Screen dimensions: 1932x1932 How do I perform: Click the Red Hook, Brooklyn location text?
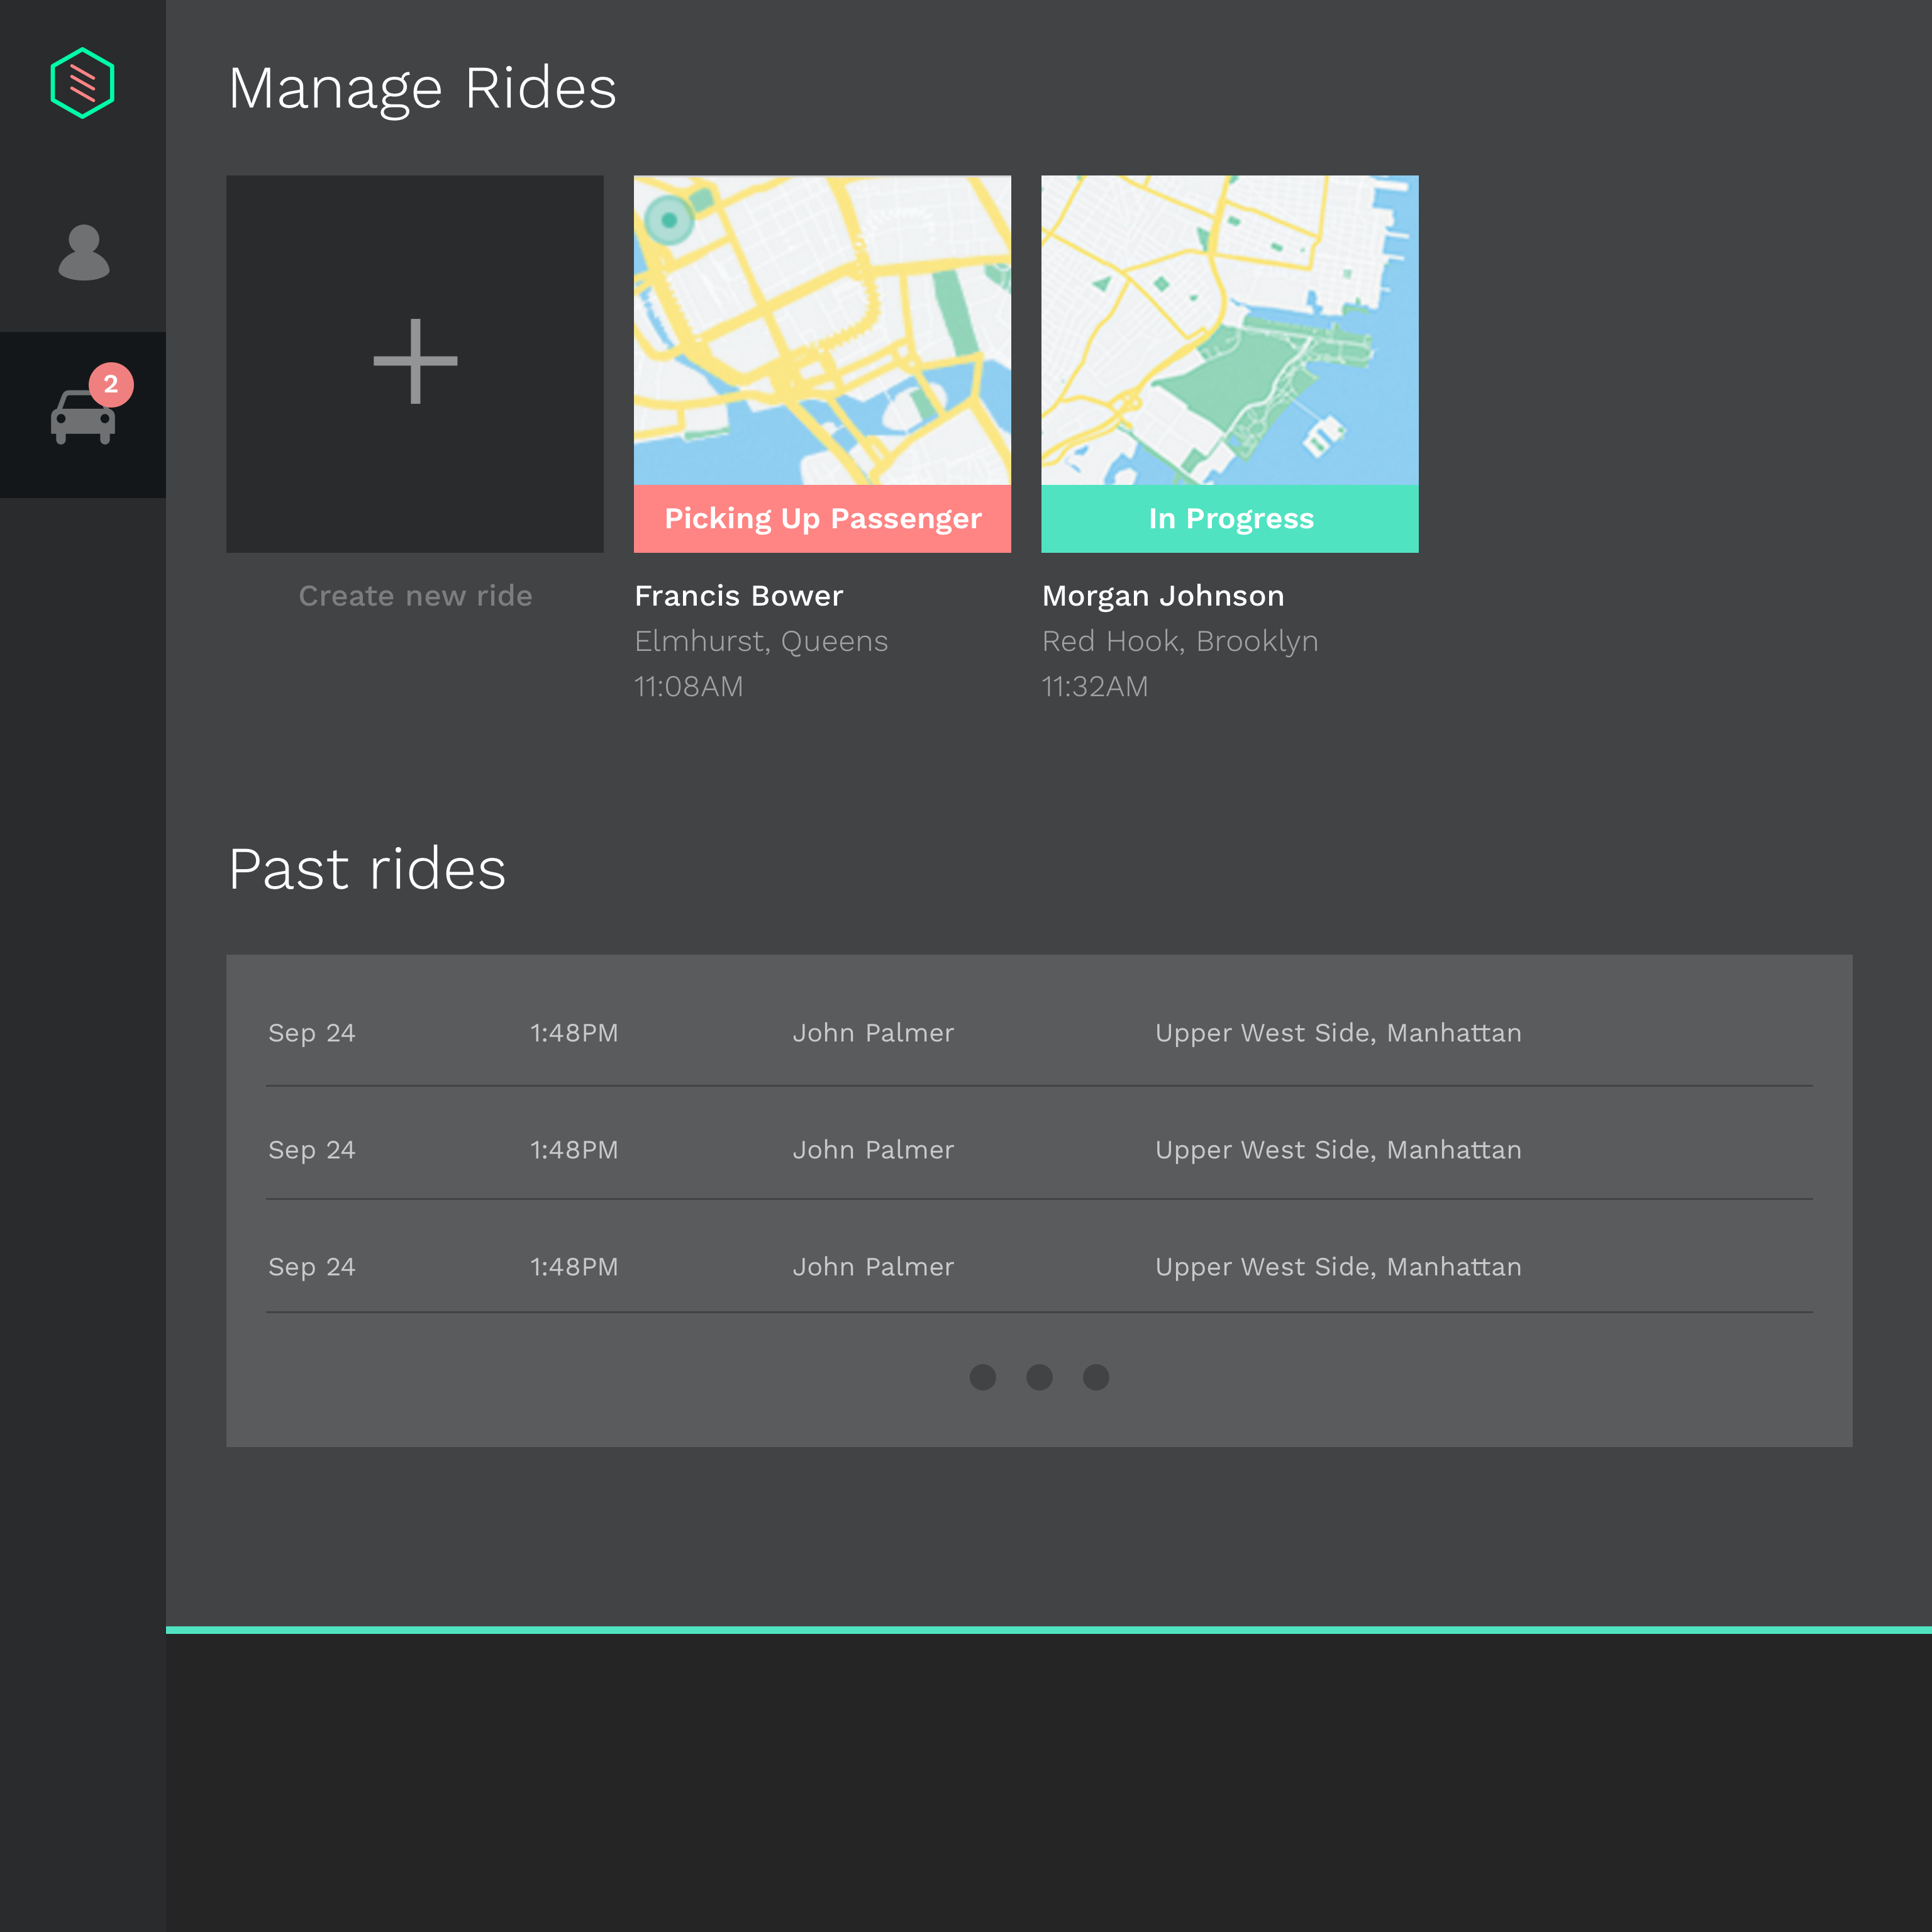[x=1179, y=641]
